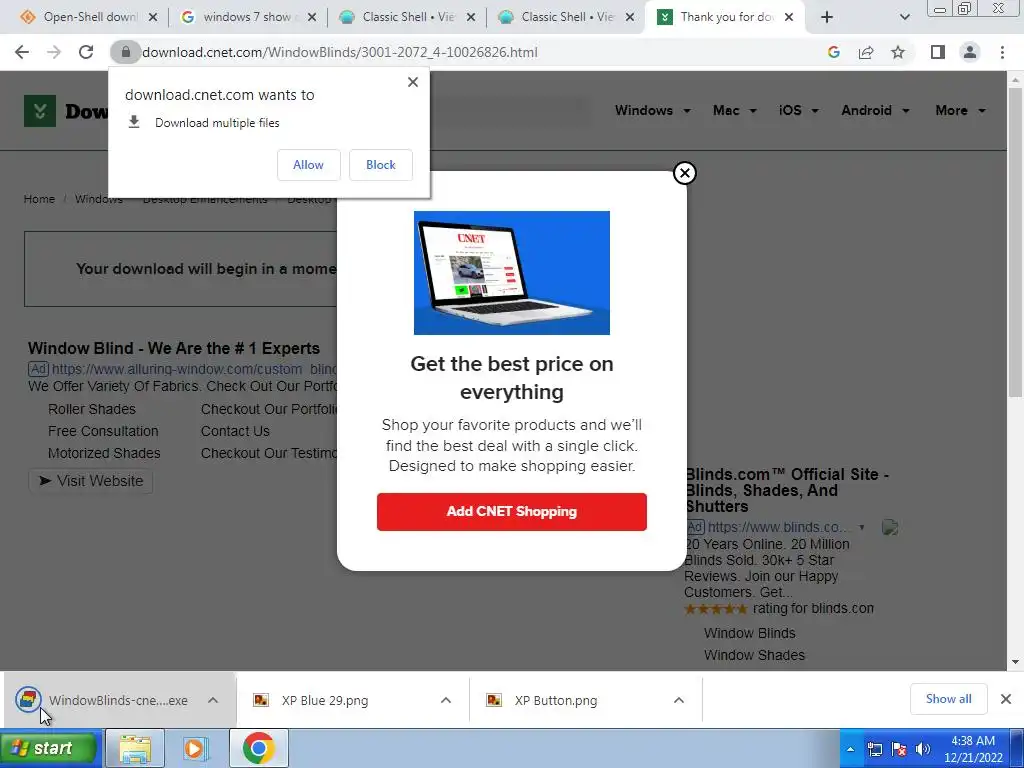
Task: Expand options for XP Button.png
Action: pos(679,700)
